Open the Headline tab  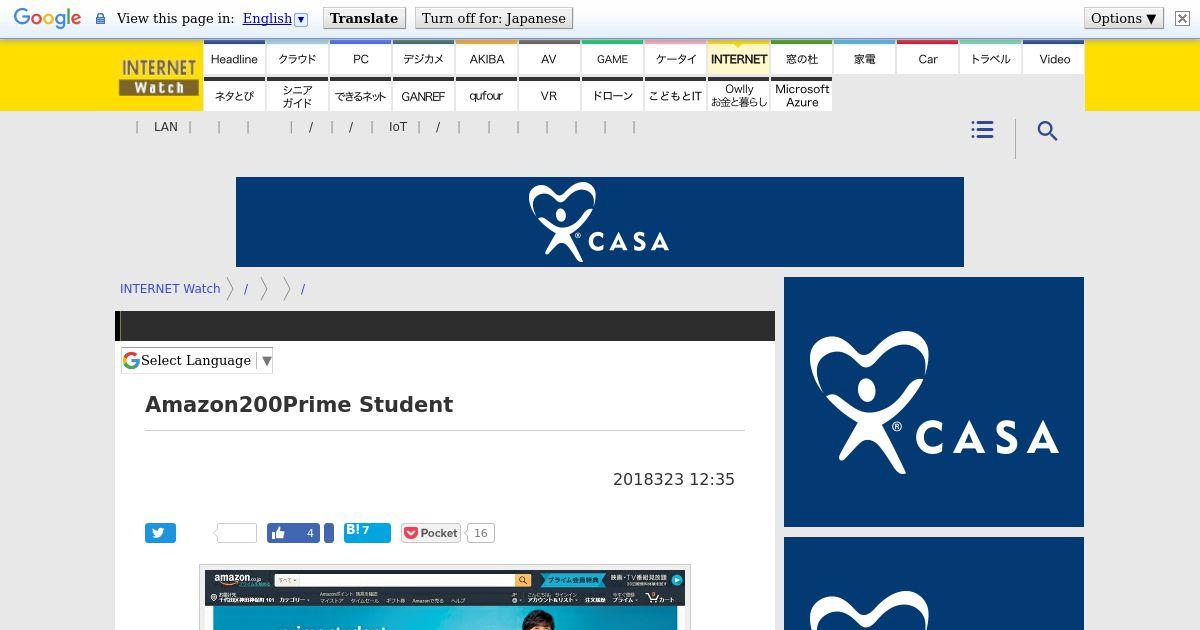point(234,58)
